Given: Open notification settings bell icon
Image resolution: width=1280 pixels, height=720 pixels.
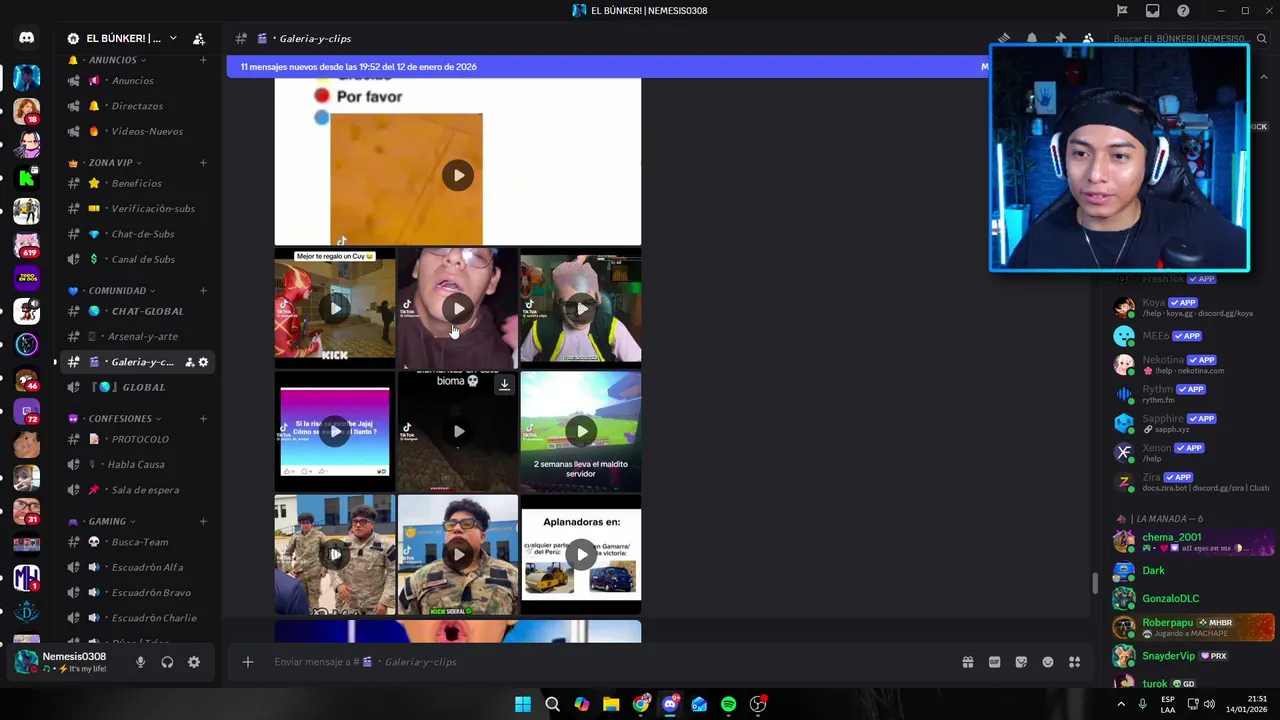Looking at the screenshot, I should tap(1032, 39).
